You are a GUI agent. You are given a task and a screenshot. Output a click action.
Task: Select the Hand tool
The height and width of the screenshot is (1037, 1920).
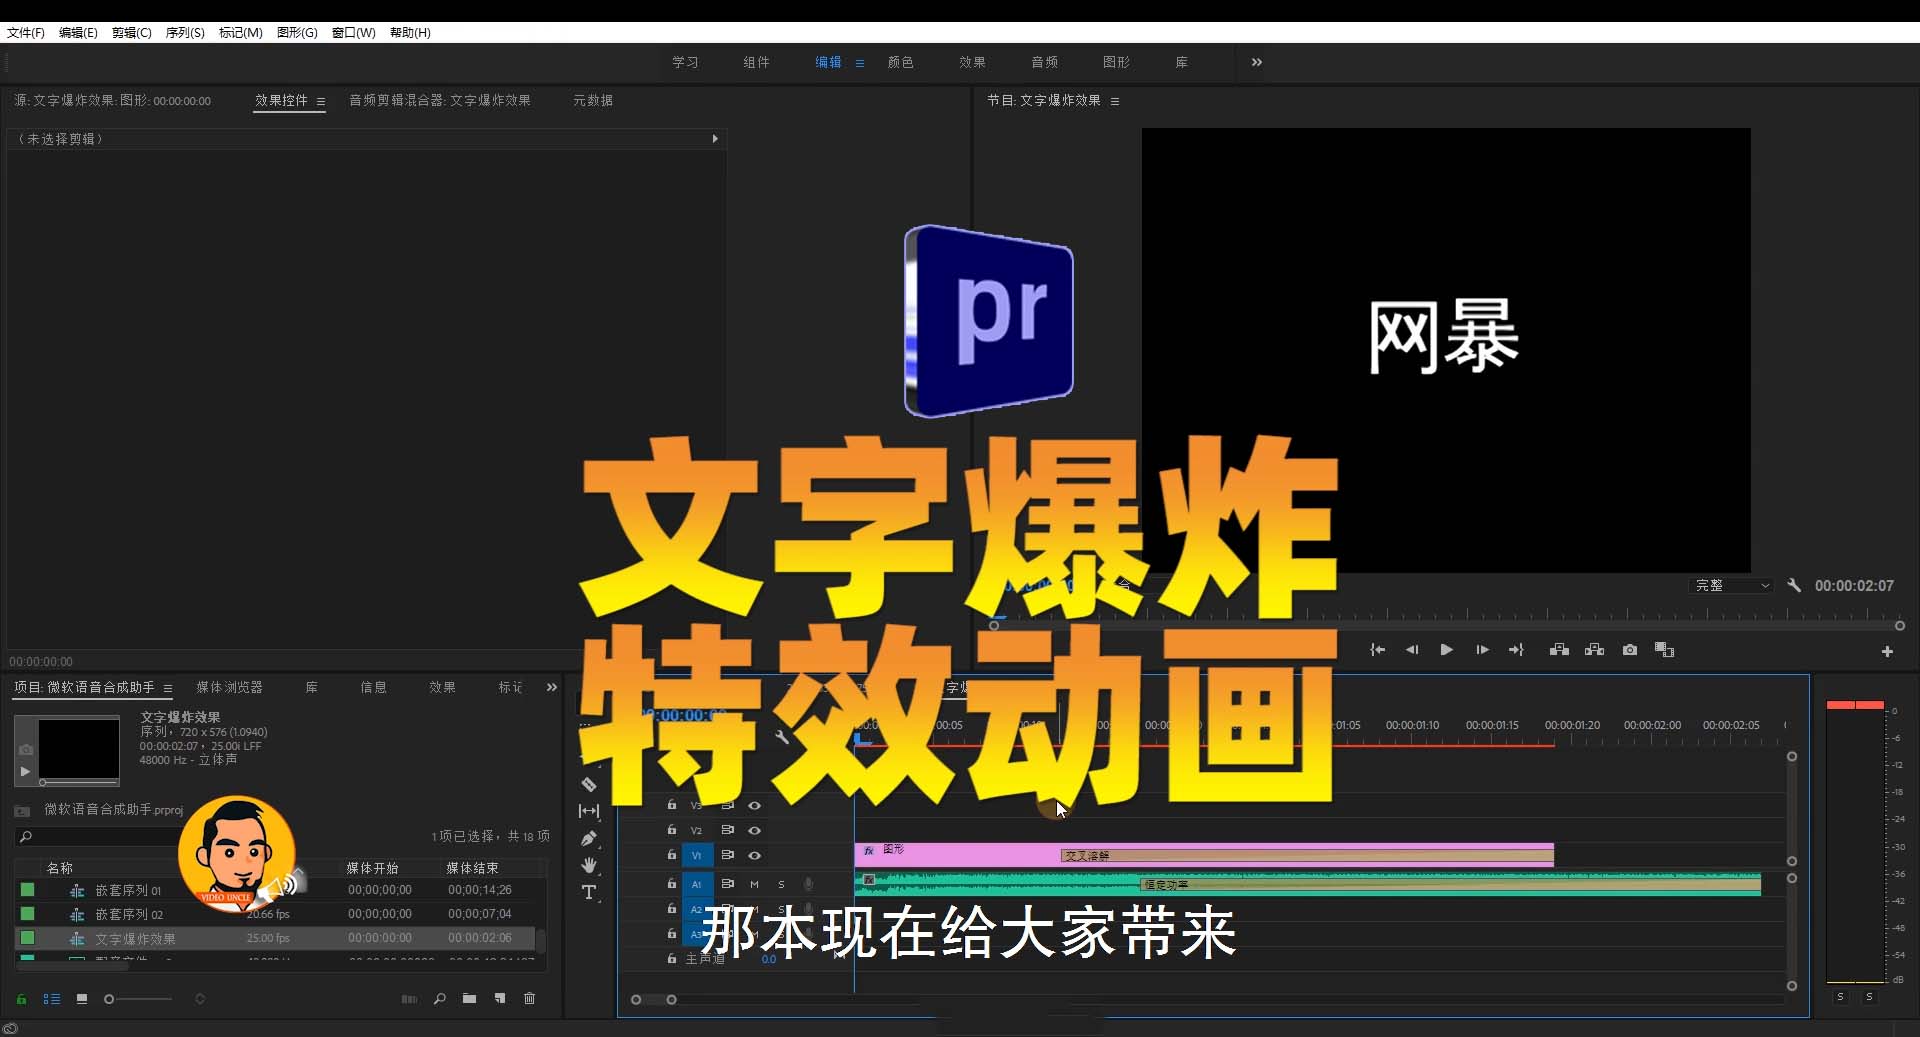tap(589, 865)
